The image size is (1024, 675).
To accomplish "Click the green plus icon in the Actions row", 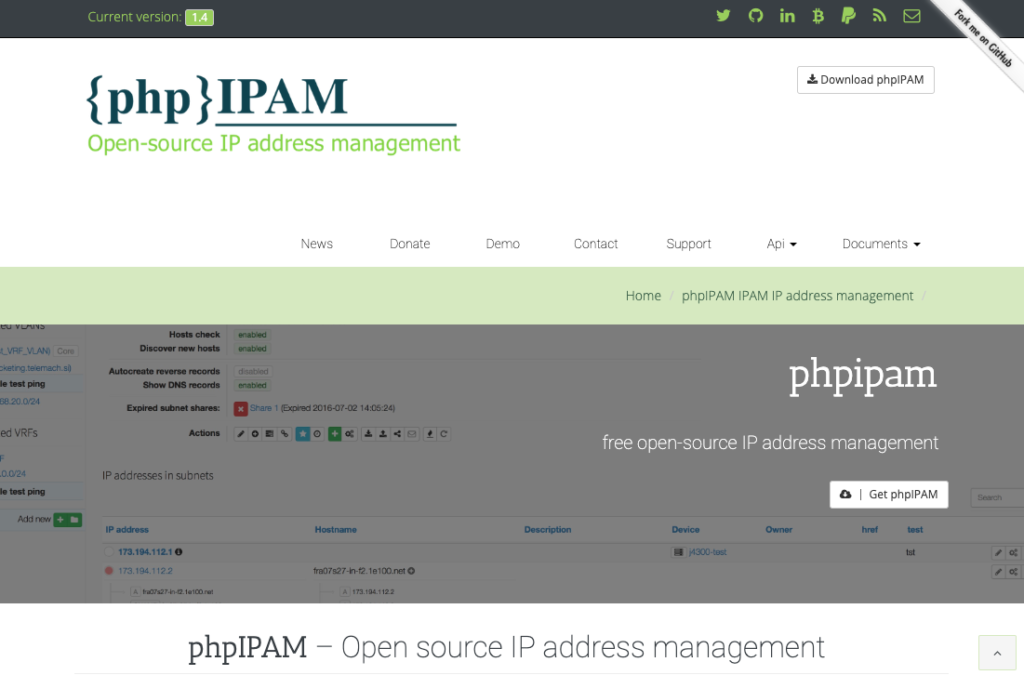I will coord(334,433).
